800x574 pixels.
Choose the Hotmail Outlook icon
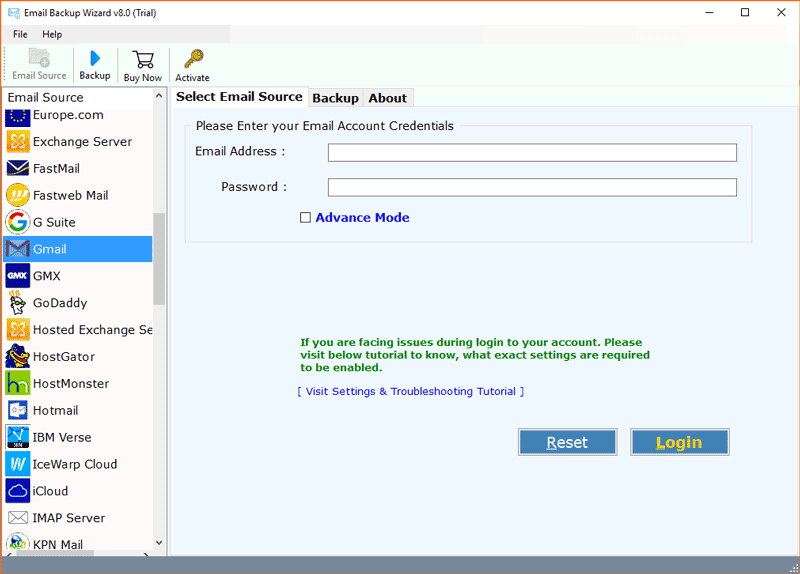point(17,410)
